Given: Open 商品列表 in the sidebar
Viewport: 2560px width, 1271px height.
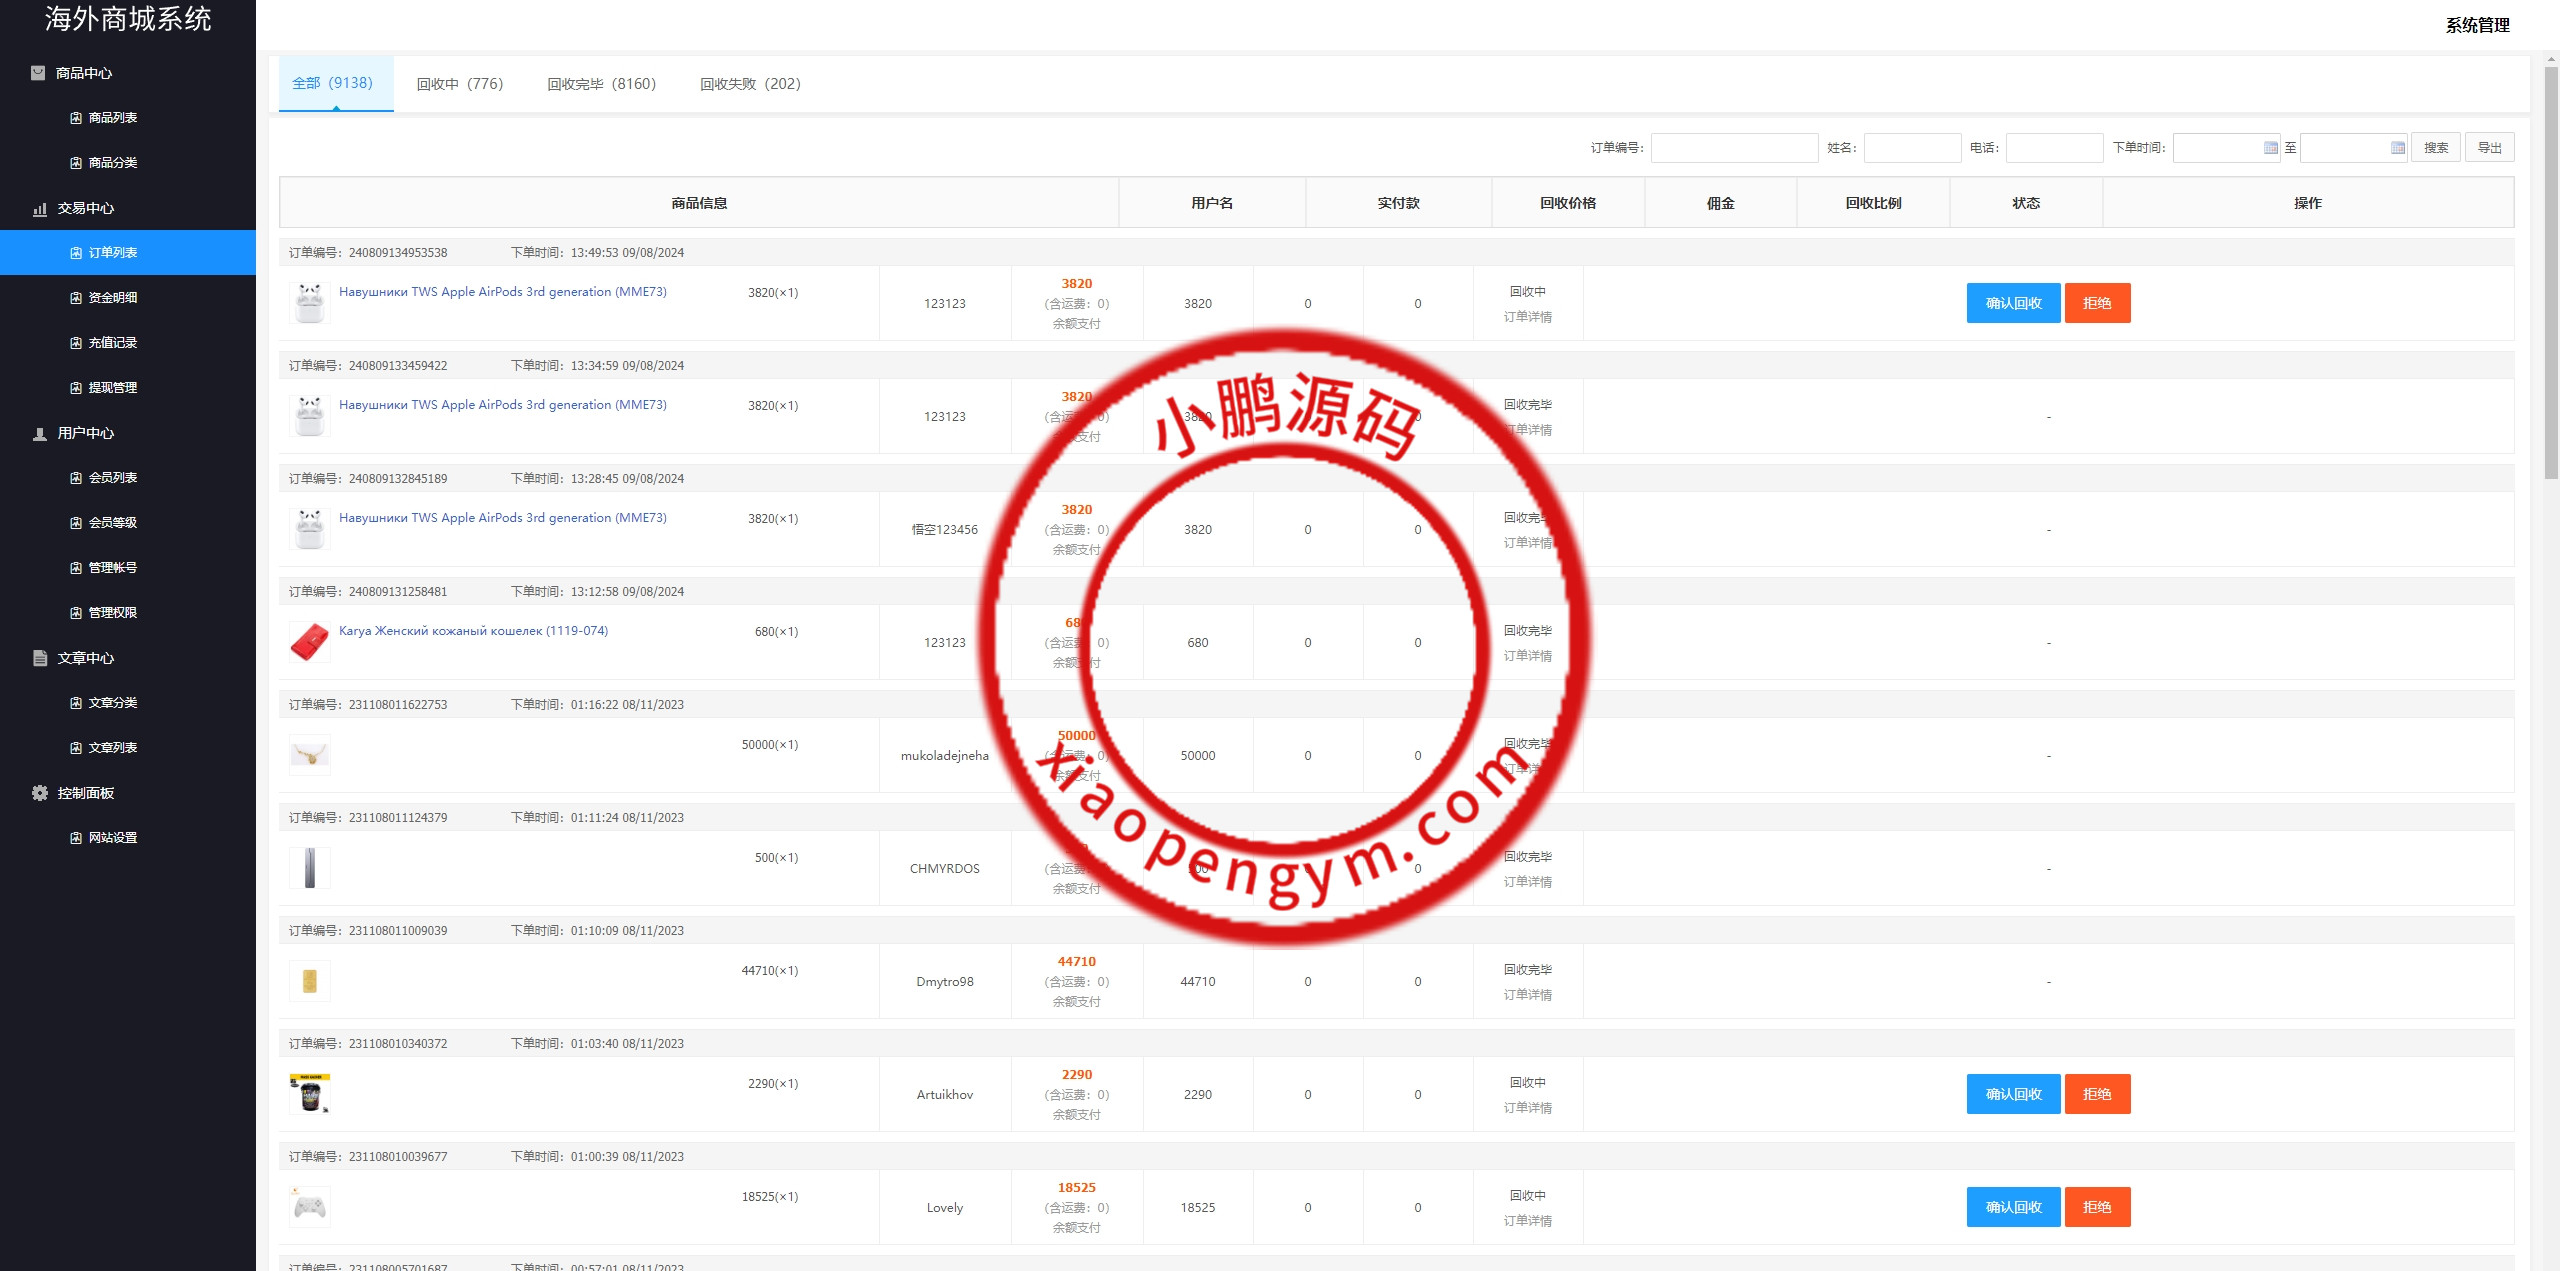Looking at the screenshot, I should coord(112,118).
